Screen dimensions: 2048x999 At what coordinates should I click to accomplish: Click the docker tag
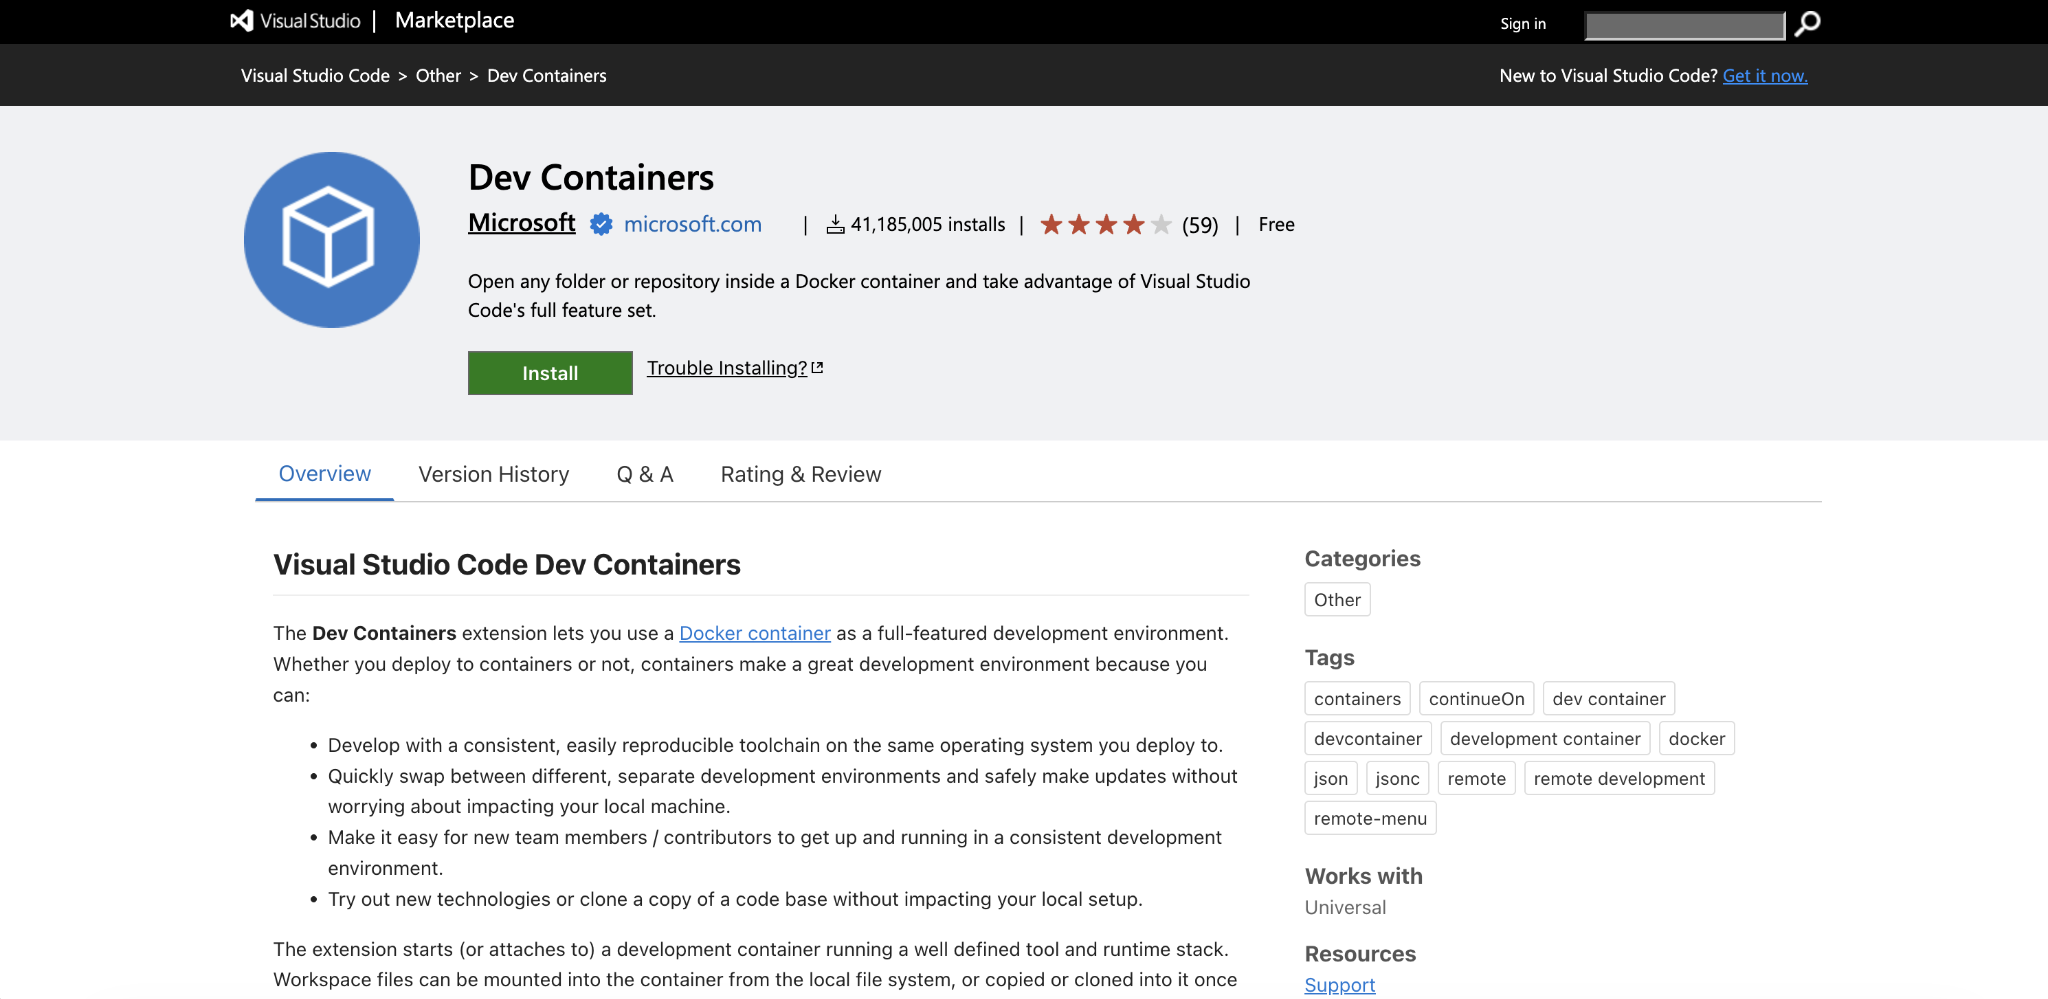[x=1697, y=739]
